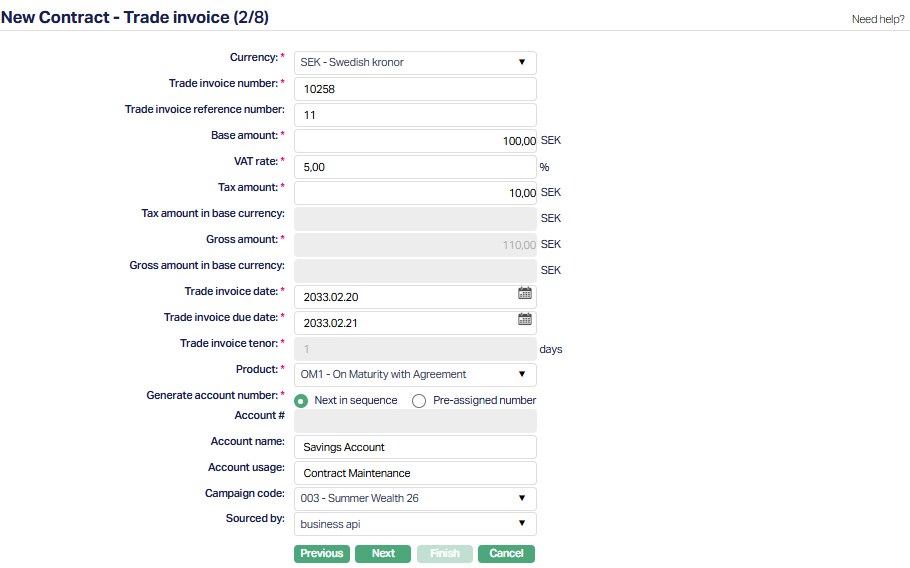Screen dimensions: 910x568
Task: Expand the Campaign code dropdown
Action: coord(415,498)
